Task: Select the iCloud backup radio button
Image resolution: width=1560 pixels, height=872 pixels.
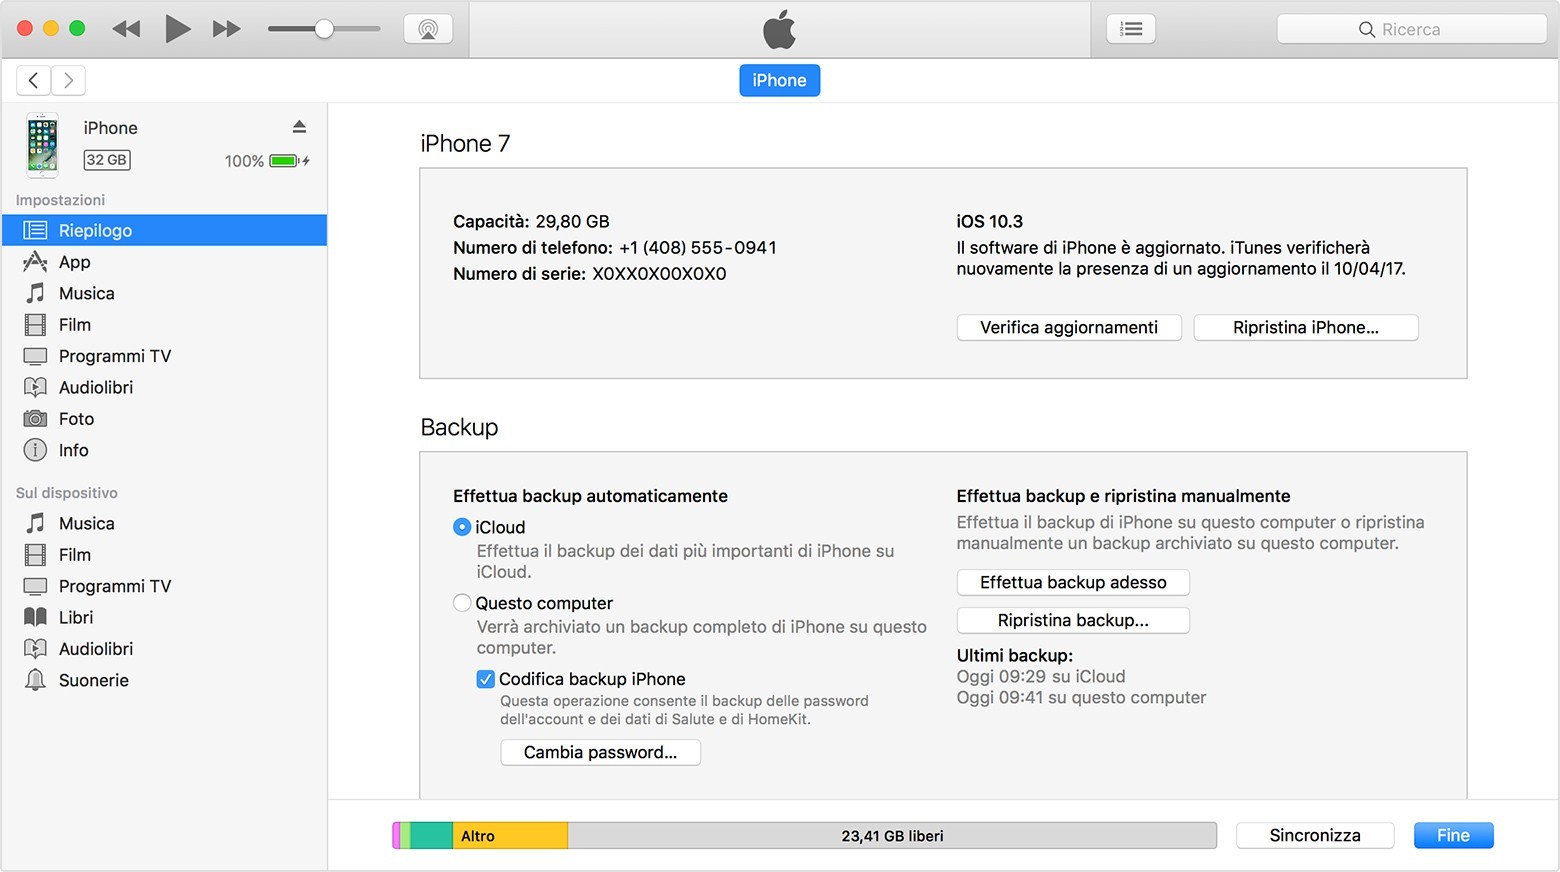Action: point(462,527)
